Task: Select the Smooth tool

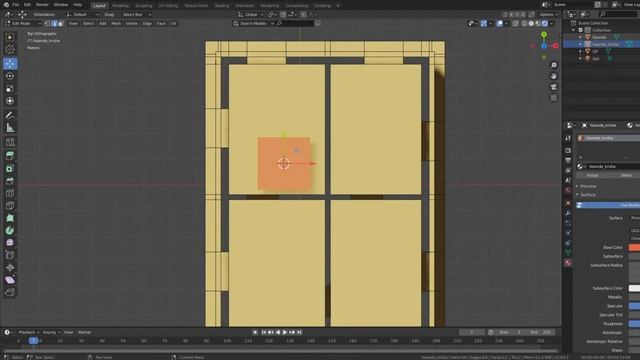Action: [10, 243]
